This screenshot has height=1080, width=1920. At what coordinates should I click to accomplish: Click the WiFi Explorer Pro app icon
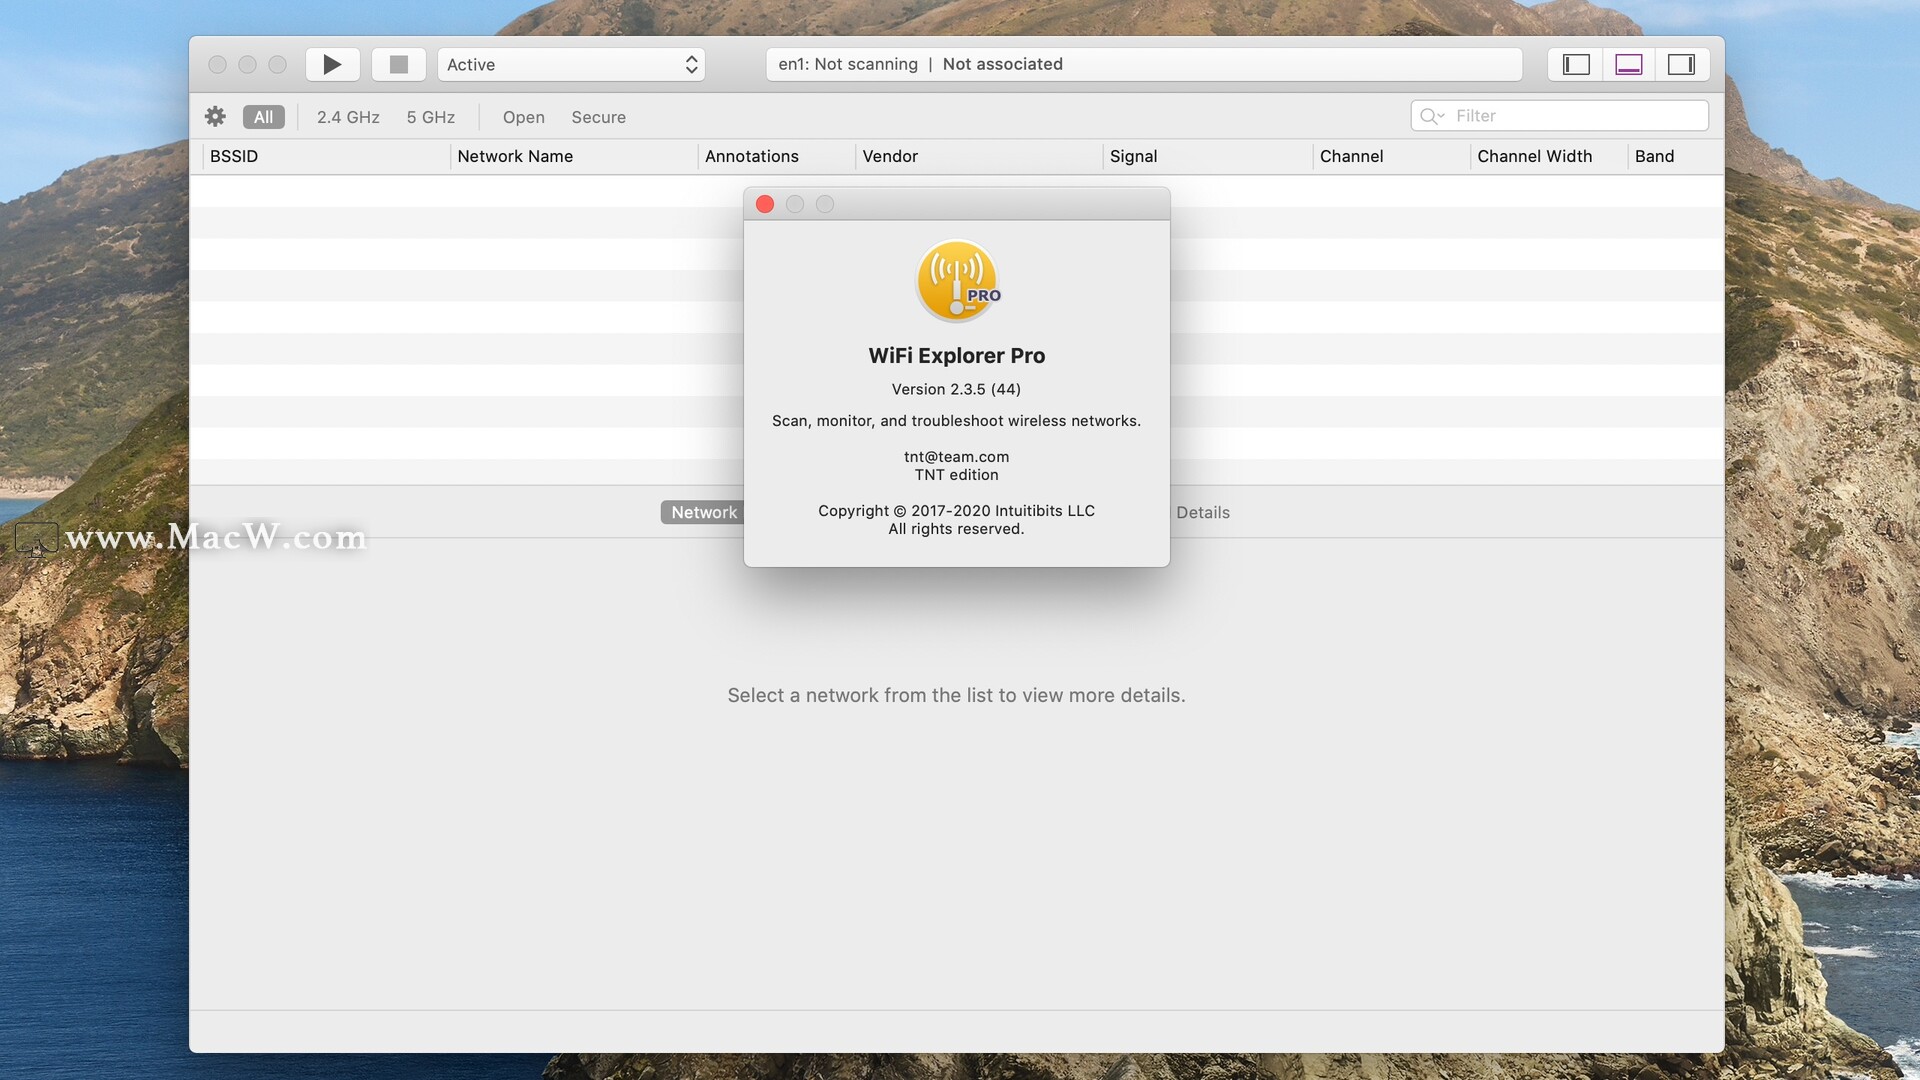(x=957, y=281)
